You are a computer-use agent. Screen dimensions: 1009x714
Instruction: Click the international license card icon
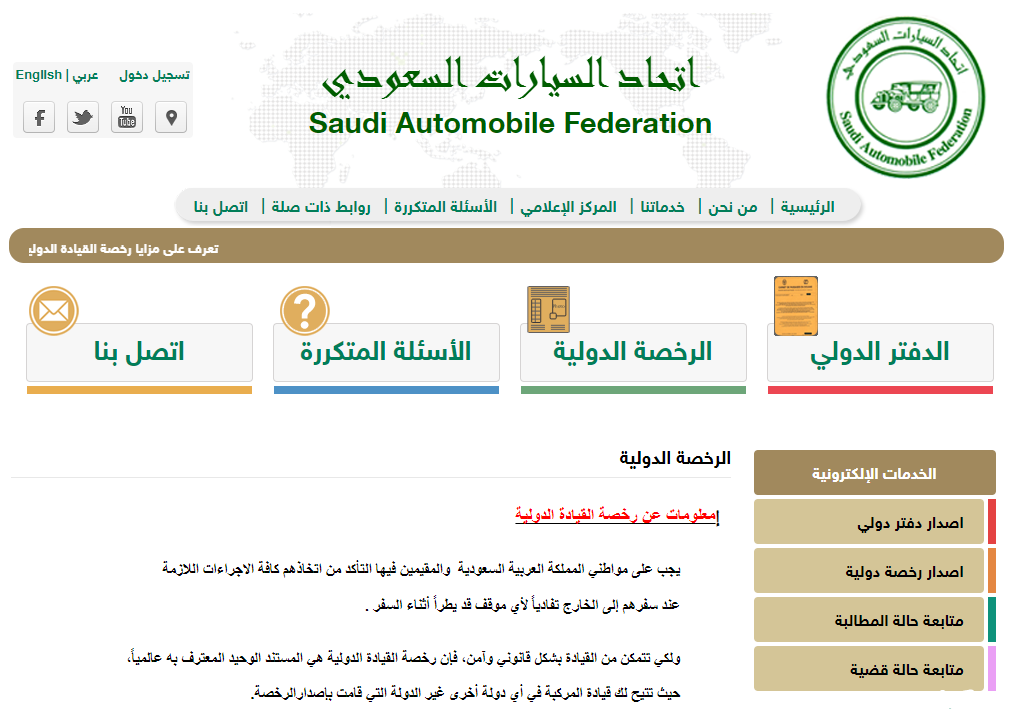pos(548,309)
